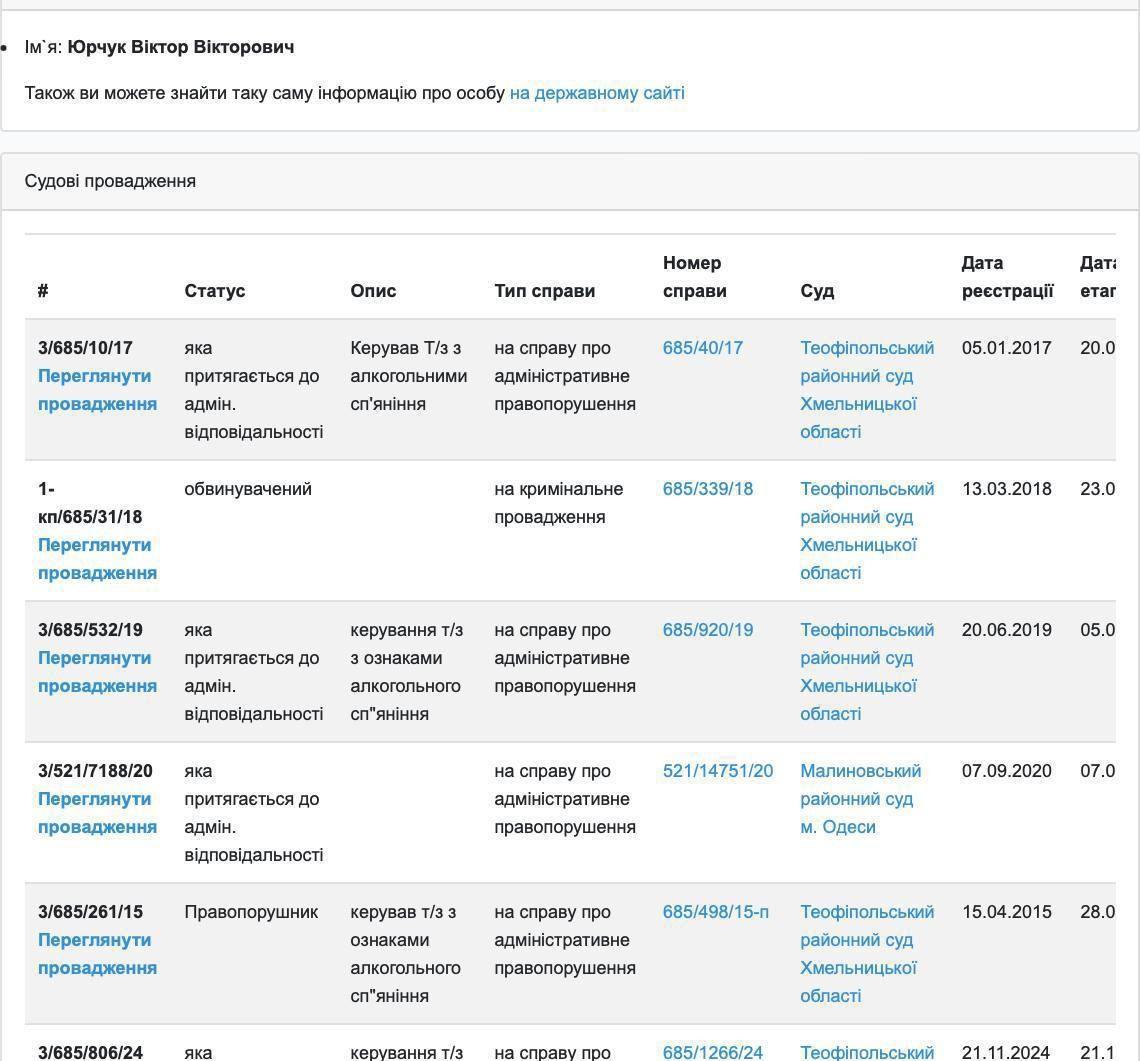View proceedings for case 3/685/532/19
1140x1061 pixels.
(97, 672)
